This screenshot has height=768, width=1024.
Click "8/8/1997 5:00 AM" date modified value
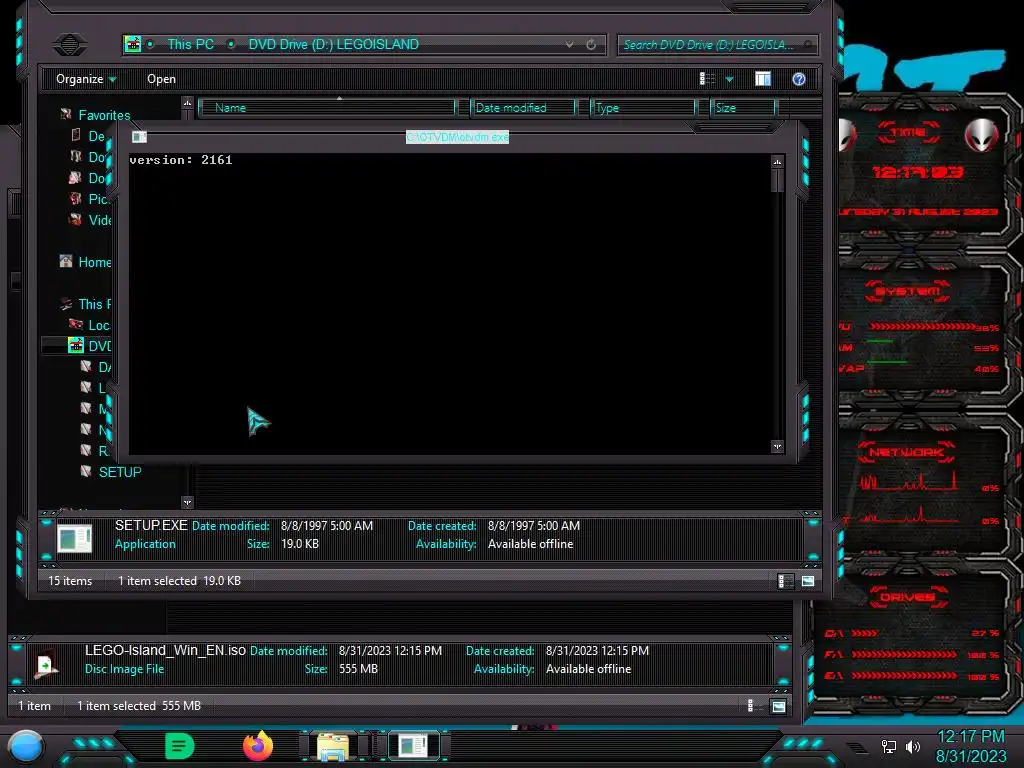click(x=327, y=526)
